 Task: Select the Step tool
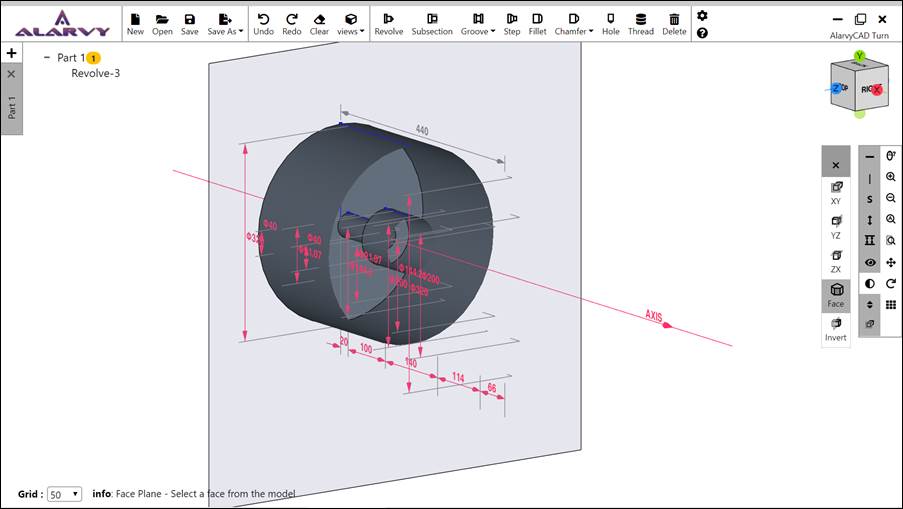511,24
